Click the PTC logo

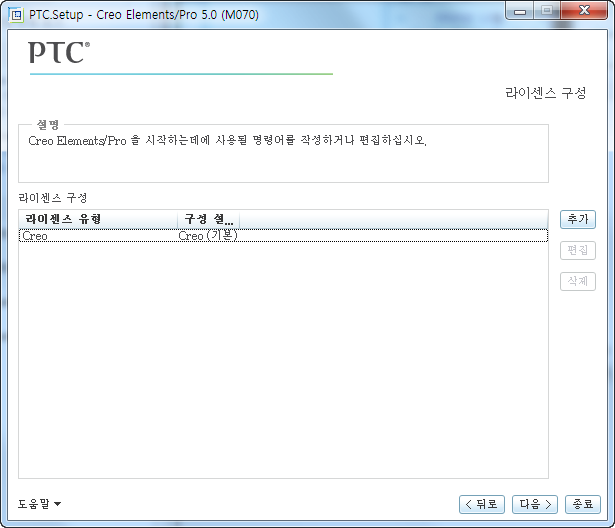[x=59, y=52]
